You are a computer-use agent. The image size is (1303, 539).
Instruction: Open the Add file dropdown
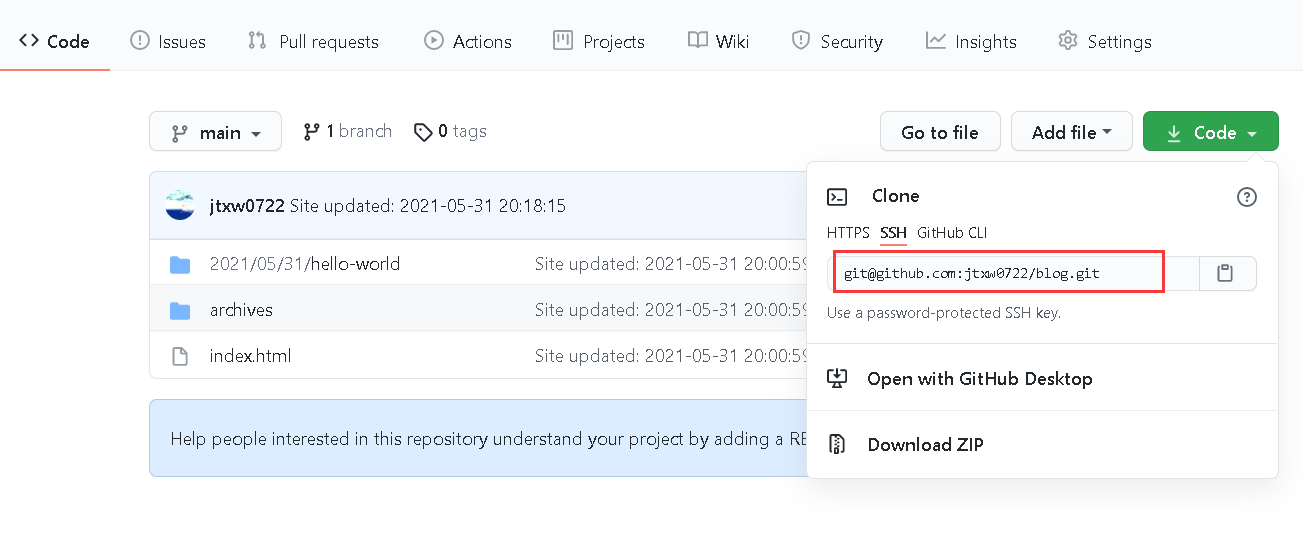(1071, 132)
